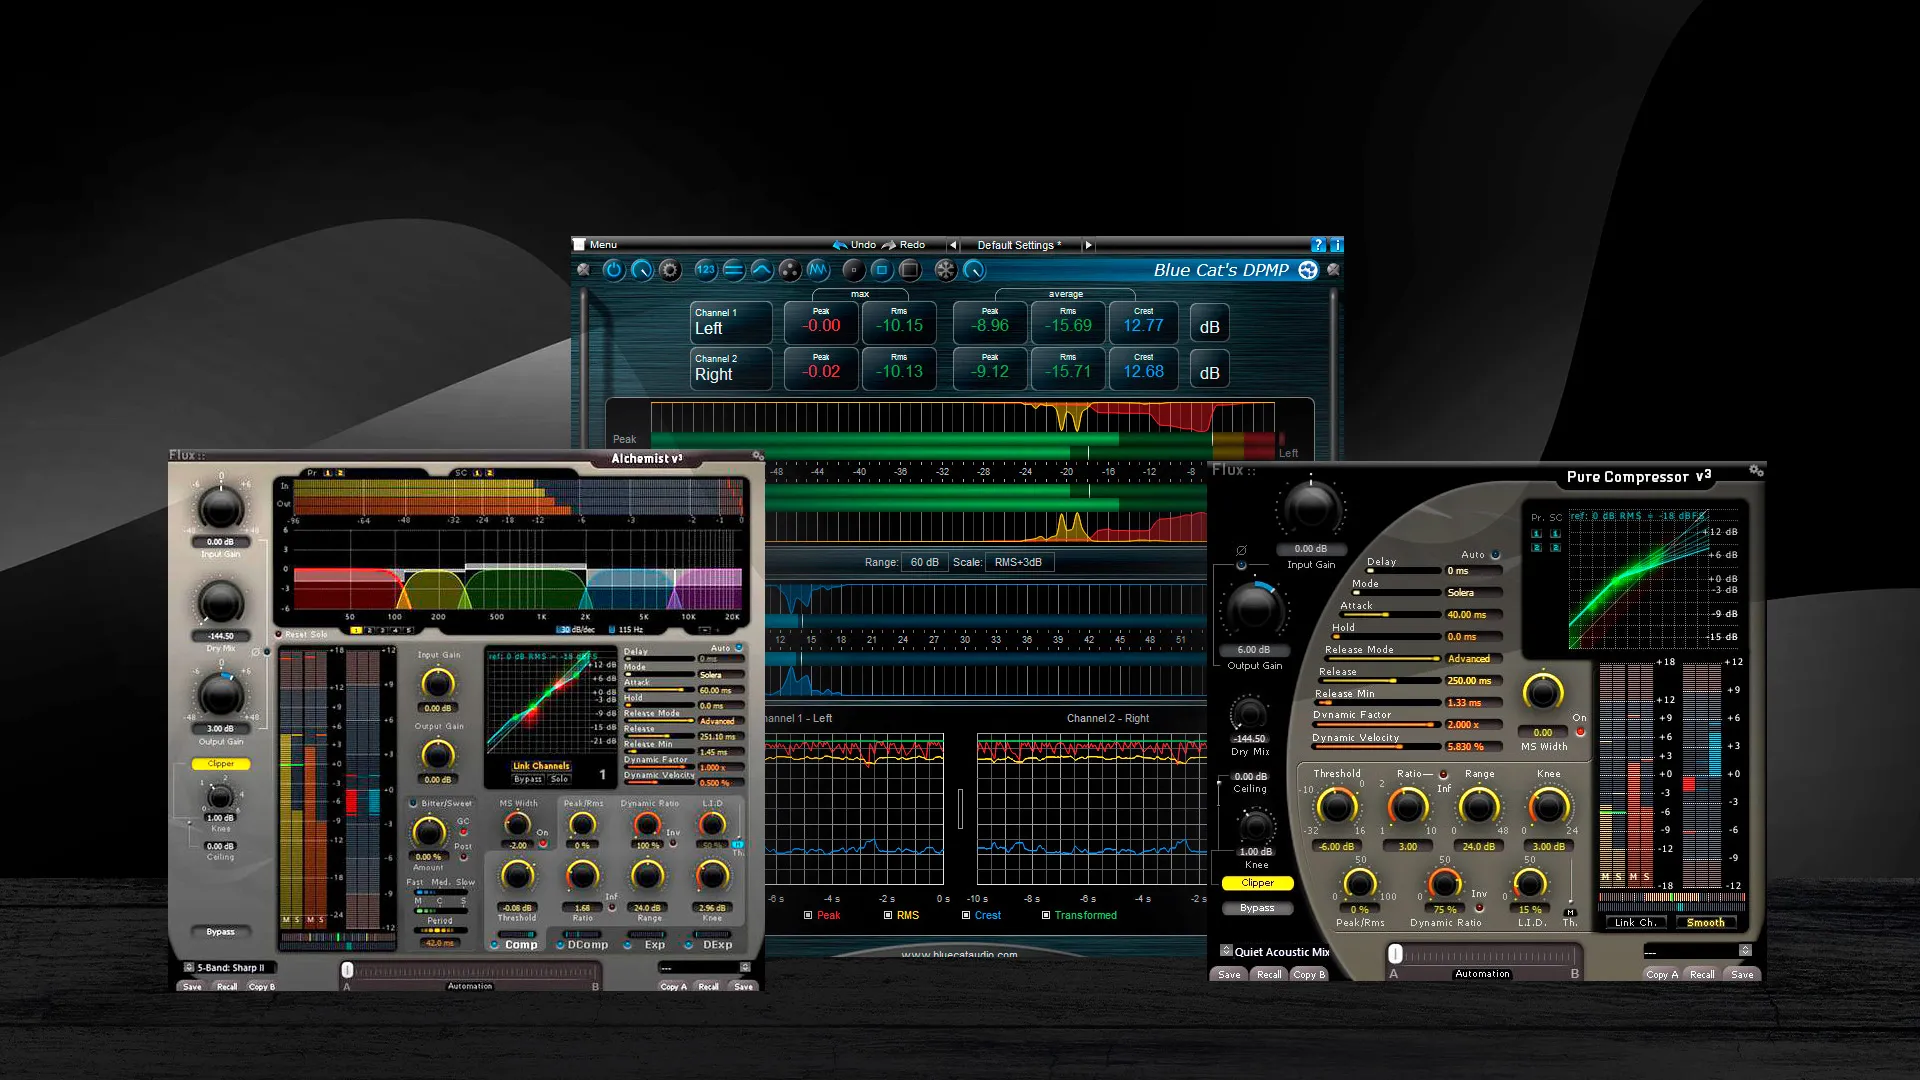Open the question mark help icon in DPMP
This screenshot has width=1920, height=1080.
[1318, 245]
